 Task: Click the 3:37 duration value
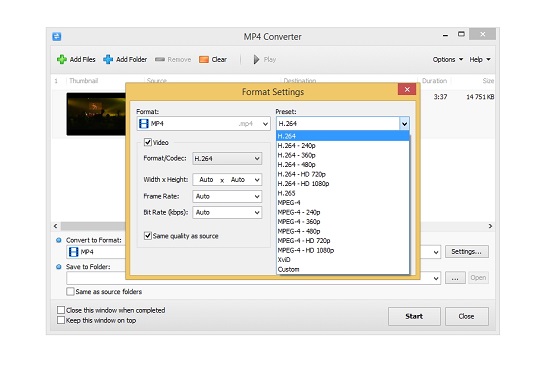(440, 97)
